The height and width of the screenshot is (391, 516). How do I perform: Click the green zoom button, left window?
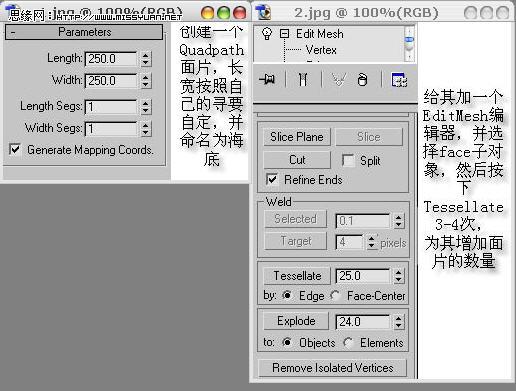pos(223,13)
